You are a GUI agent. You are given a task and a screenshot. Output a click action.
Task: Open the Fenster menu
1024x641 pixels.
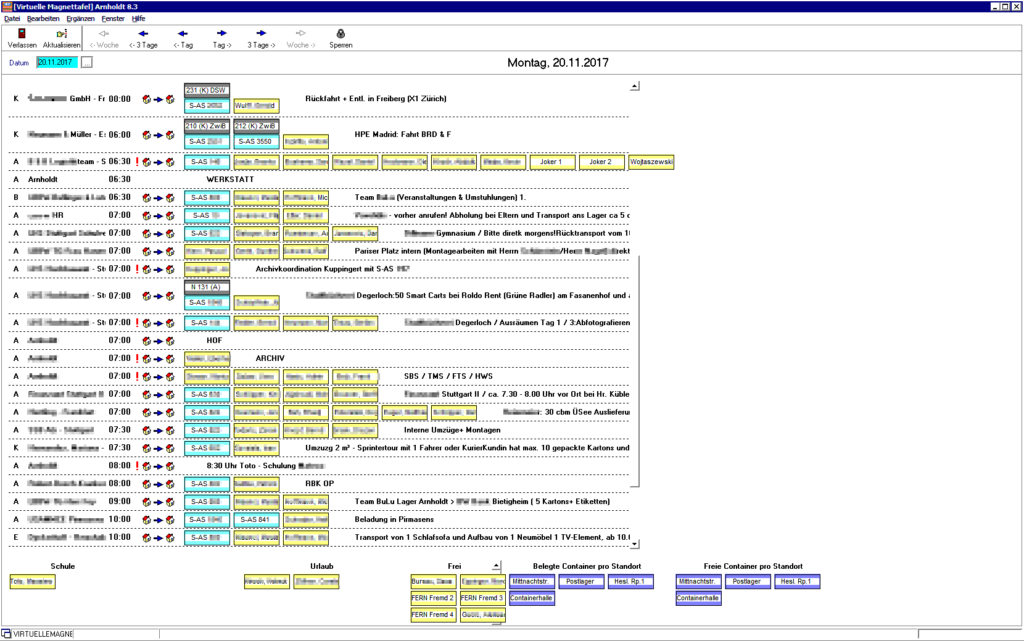(113, 19)
